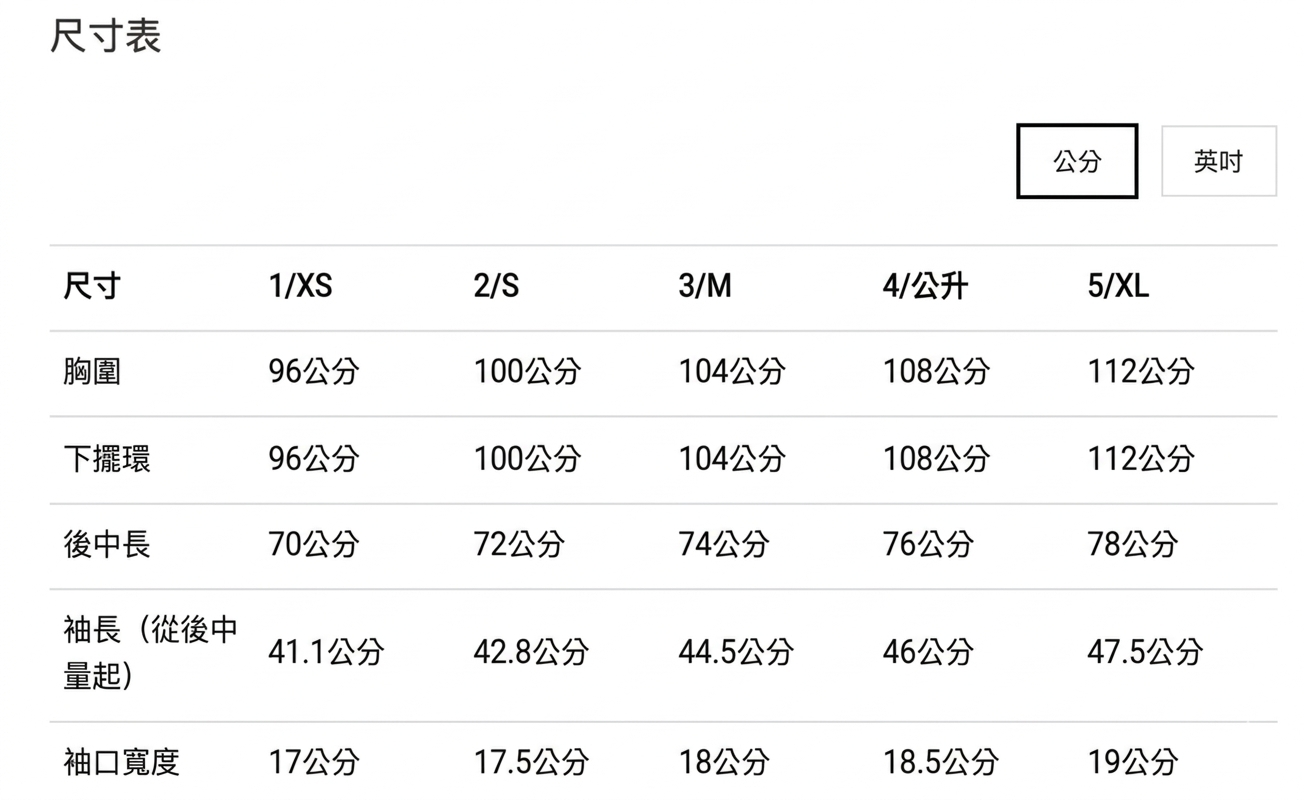The image size is (1304, 800).
Task: Click the 18.5公分 cuff width cell
Action: click(x=940, y=763)
